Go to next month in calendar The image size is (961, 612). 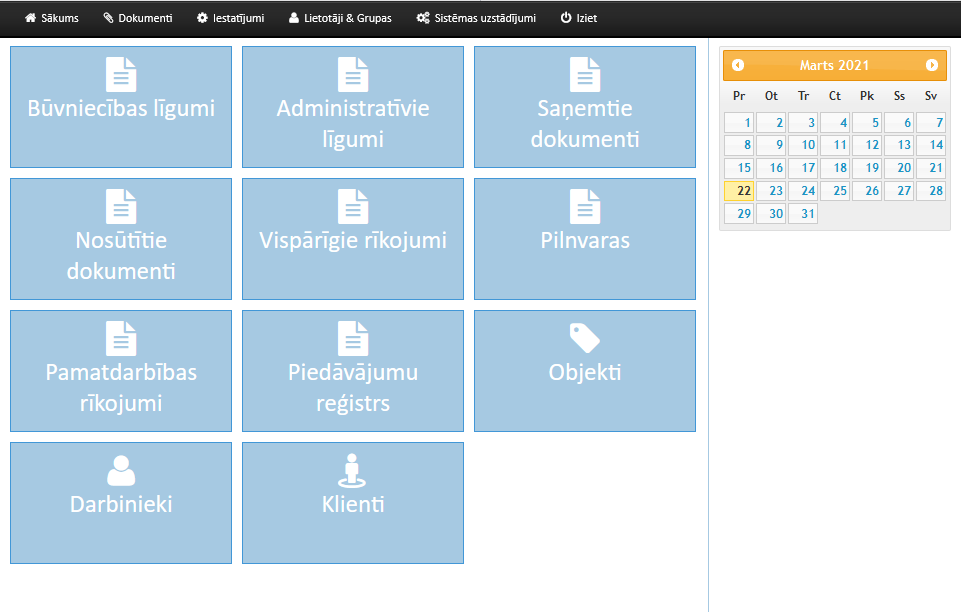pos(932,65)
